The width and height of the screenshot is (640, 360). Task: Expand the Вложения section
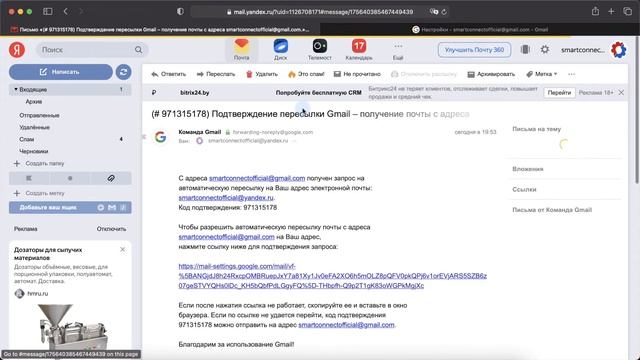tap(528, 169)
